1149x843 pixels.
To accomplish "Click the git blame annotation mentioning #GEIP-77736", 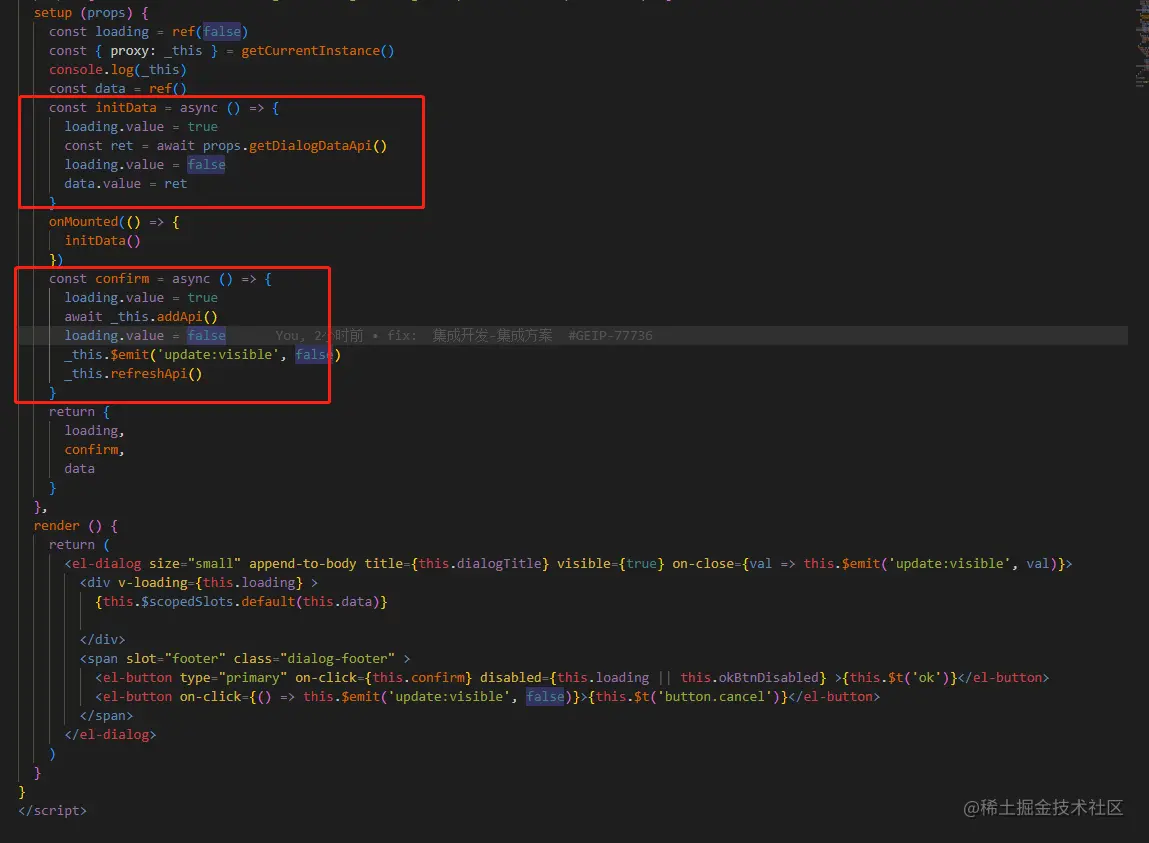I will 464,336.
